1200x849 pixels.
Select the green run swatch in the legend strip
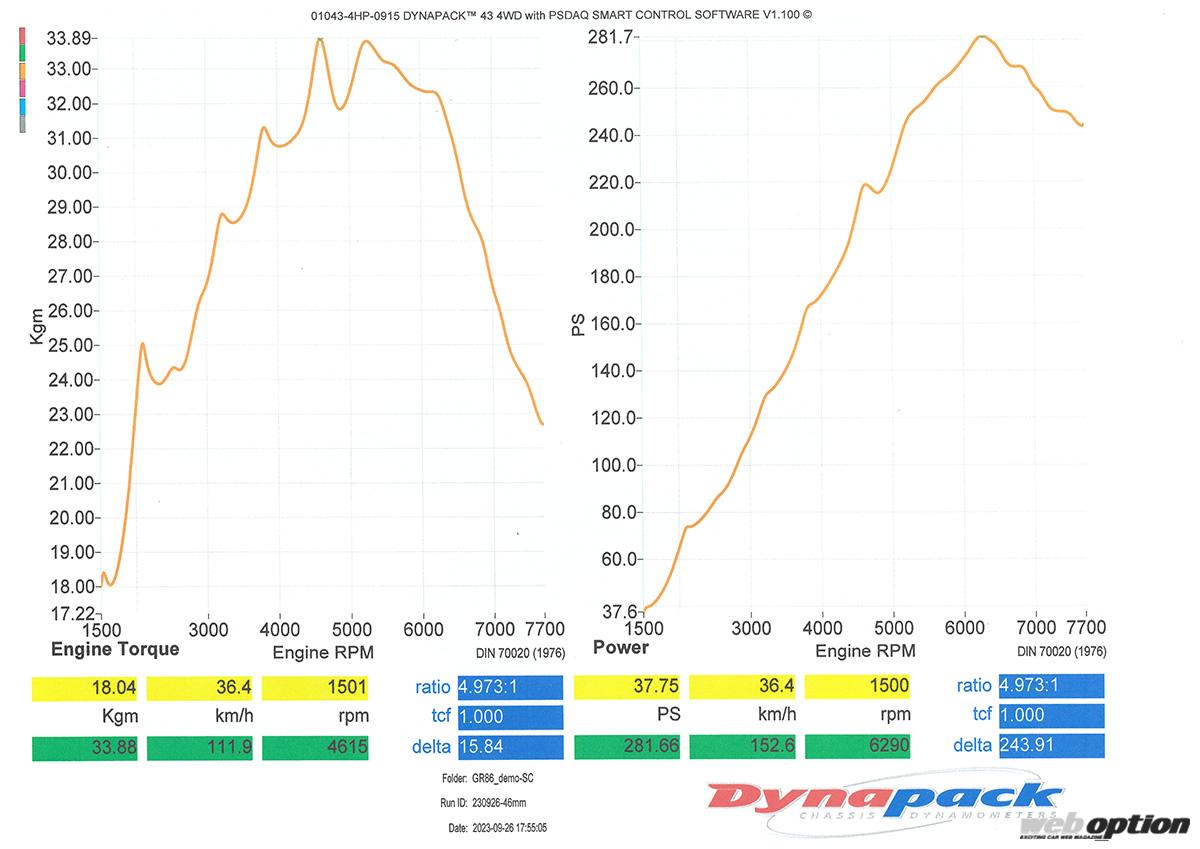22,53
